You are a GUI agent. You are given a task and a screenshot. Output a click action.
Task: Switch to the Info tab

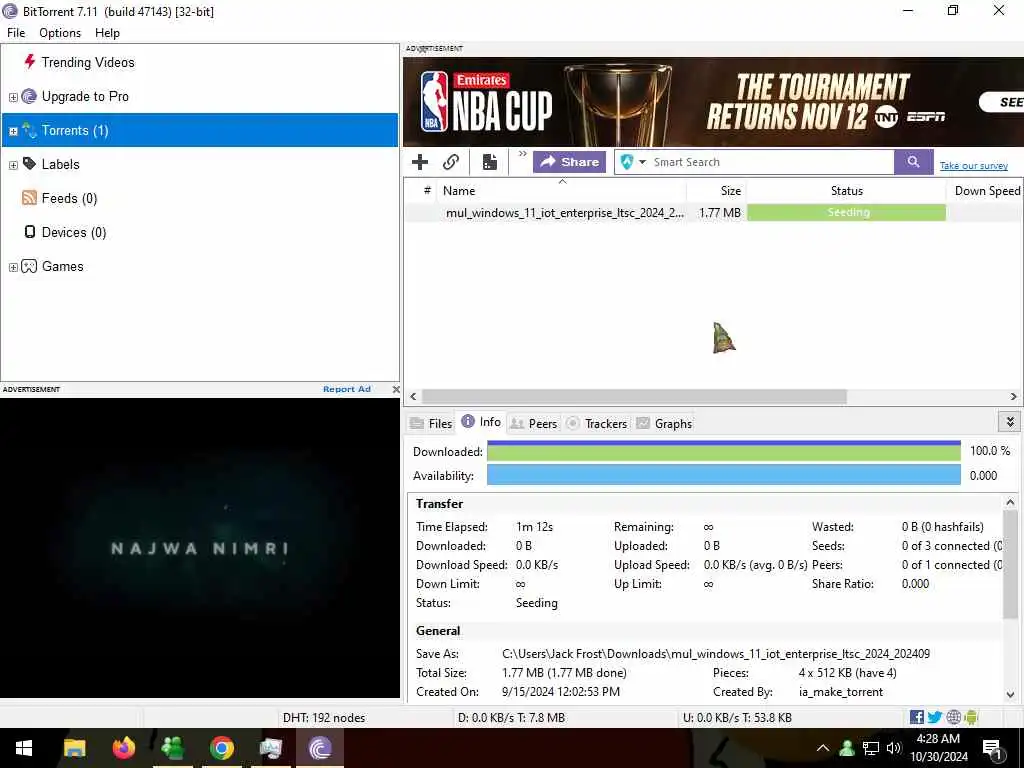tap(481, 422)
